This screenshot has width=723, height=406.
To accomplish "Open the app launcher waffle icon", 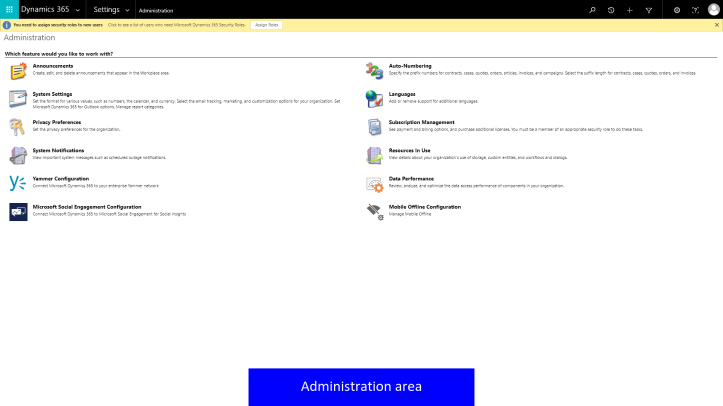I will [9, 9].
